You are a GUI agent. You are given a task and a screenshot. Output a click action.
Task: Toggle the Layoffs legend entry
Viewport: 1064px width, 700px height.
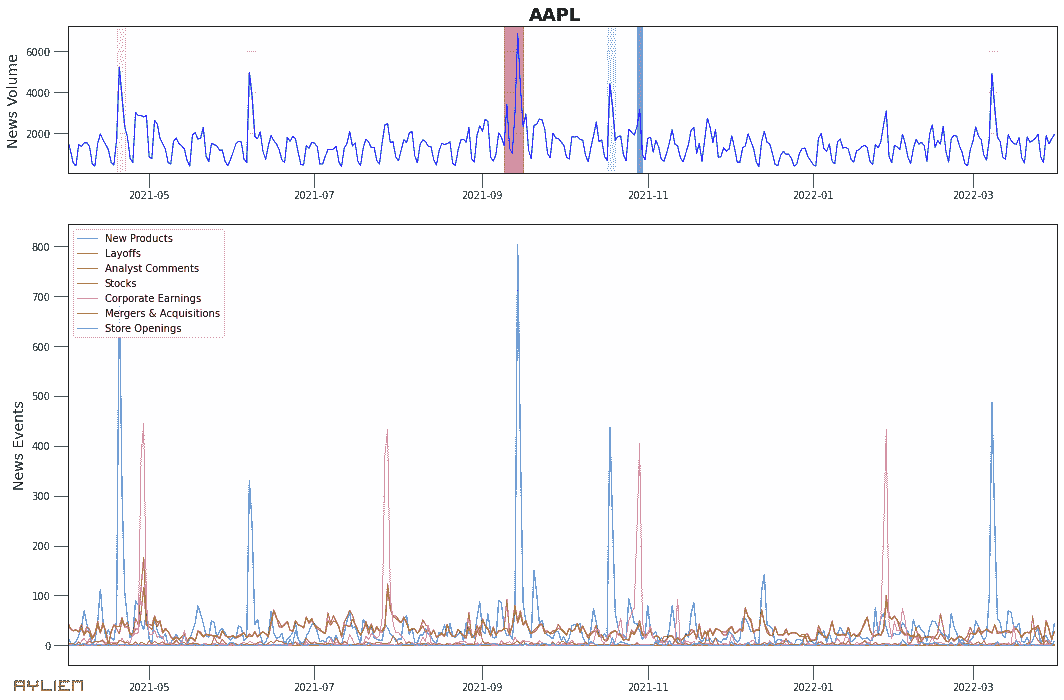point(122,254)
